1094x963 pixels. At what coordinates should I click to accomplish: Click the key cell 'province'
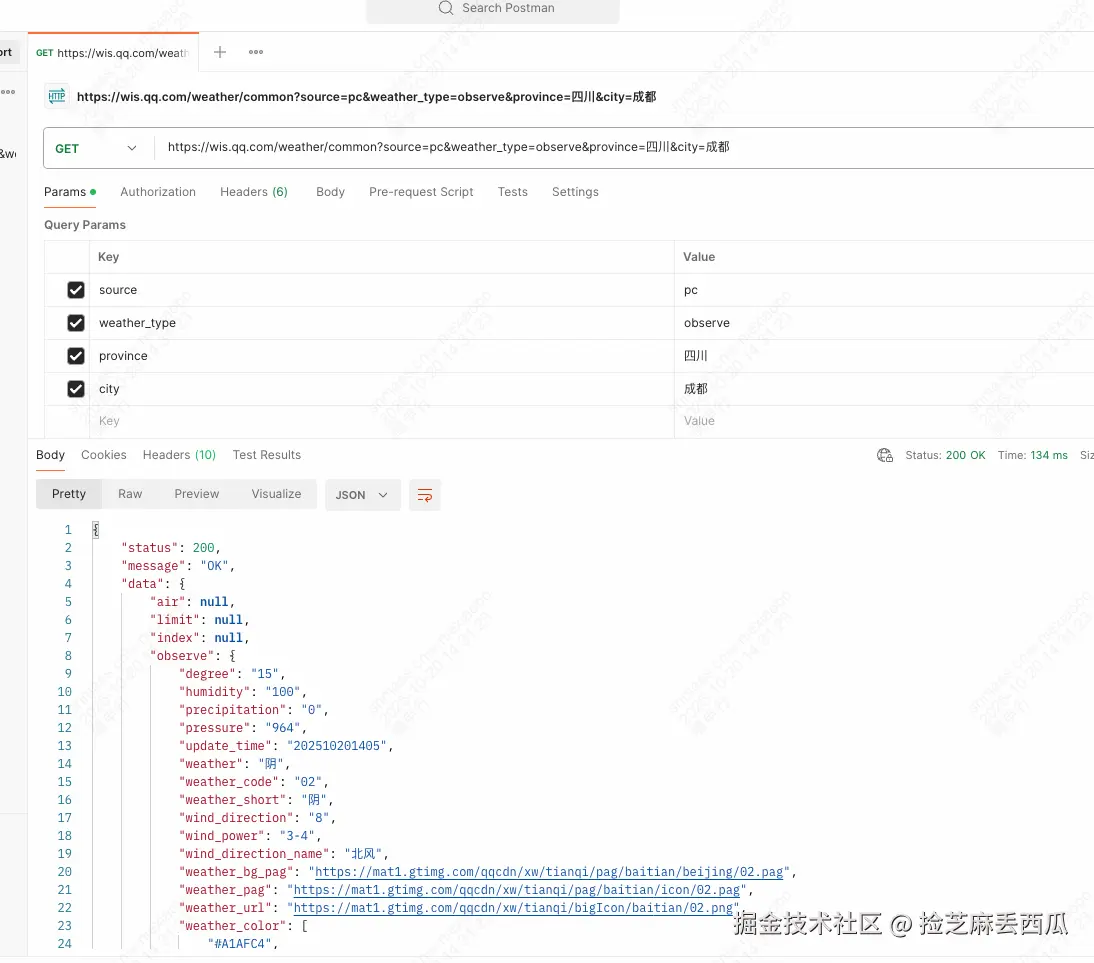pos(382,356)
